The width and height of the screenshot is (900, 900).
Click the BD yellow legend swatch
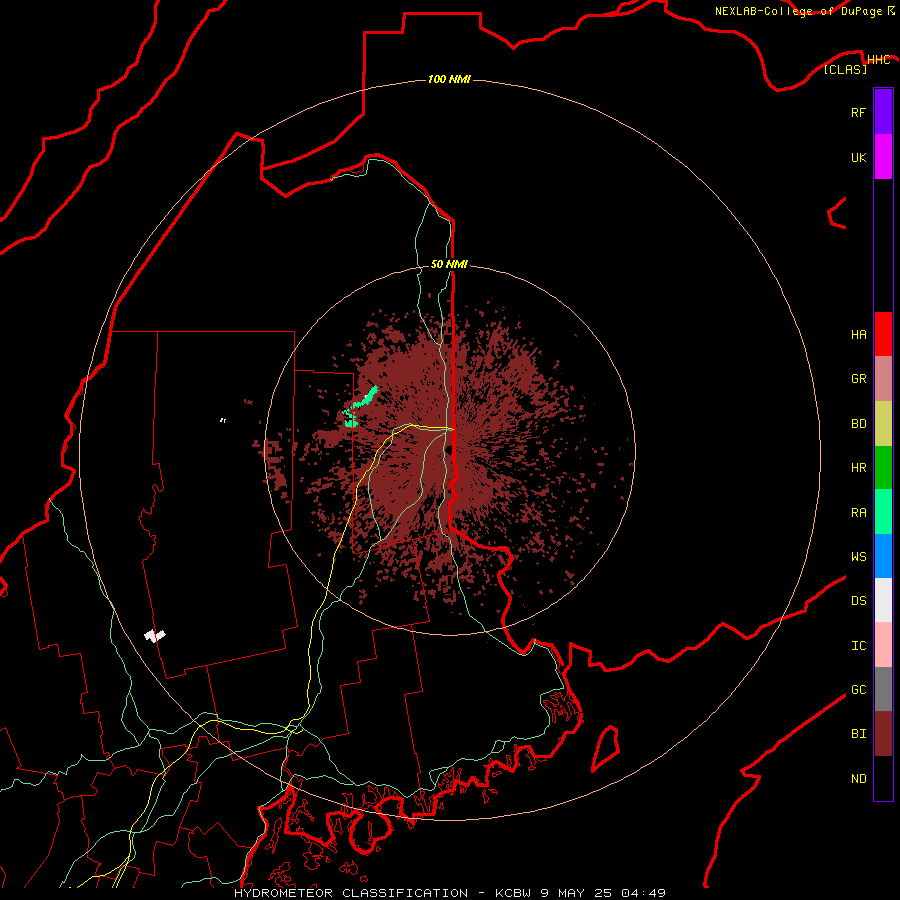click(883, 423)
